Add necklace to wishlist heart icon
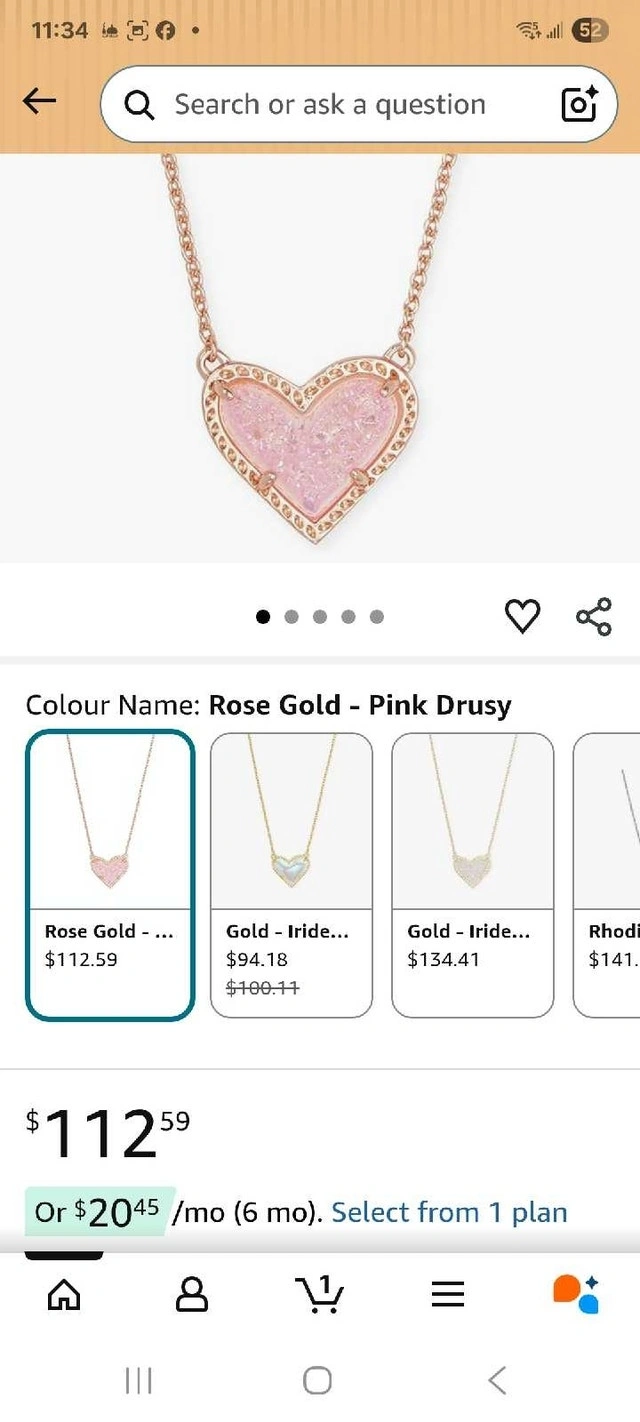The width and height of the screenshot is (640, 1422). pyautogui.click(x=522, y=616)
